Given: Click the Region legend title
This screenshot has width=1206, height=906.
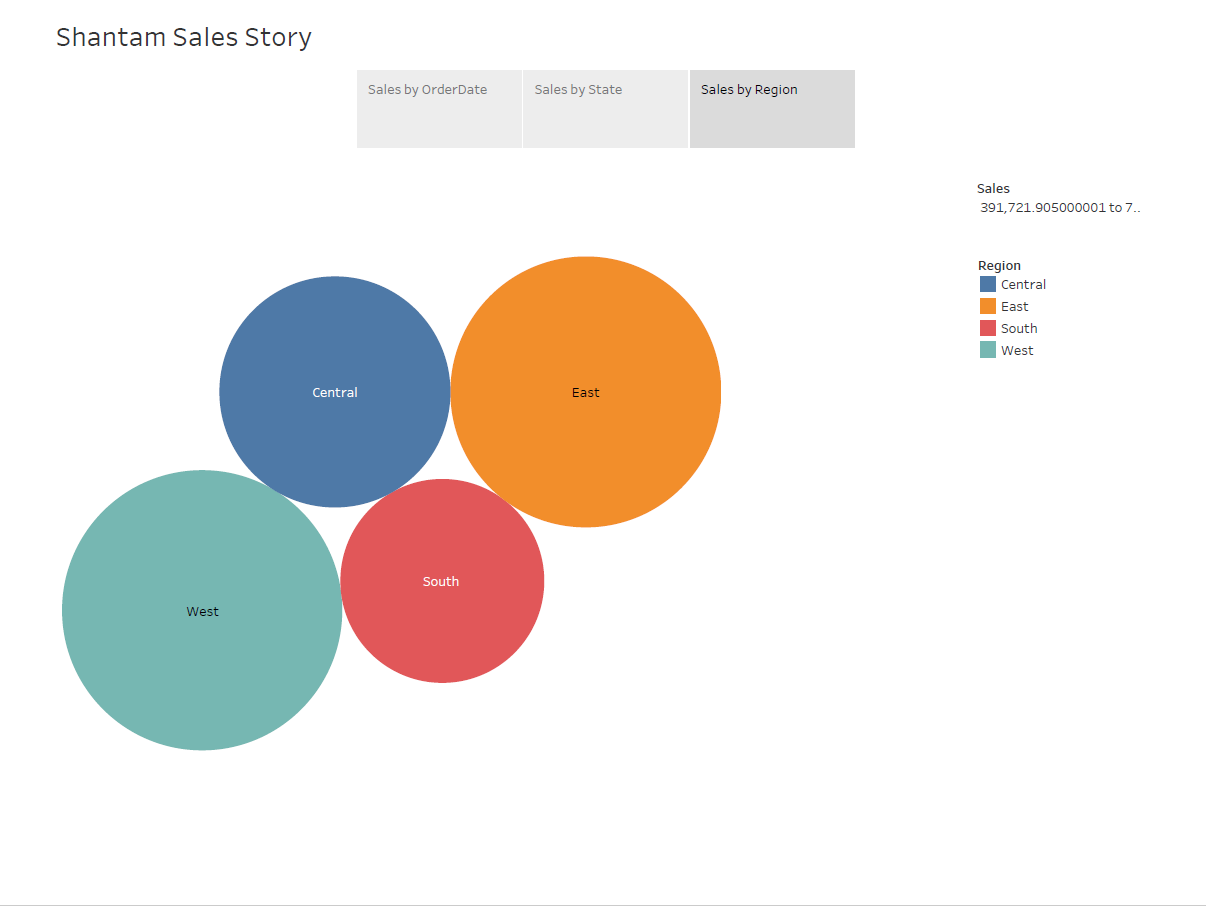Looking at the screenshot, I should point(999,265).
